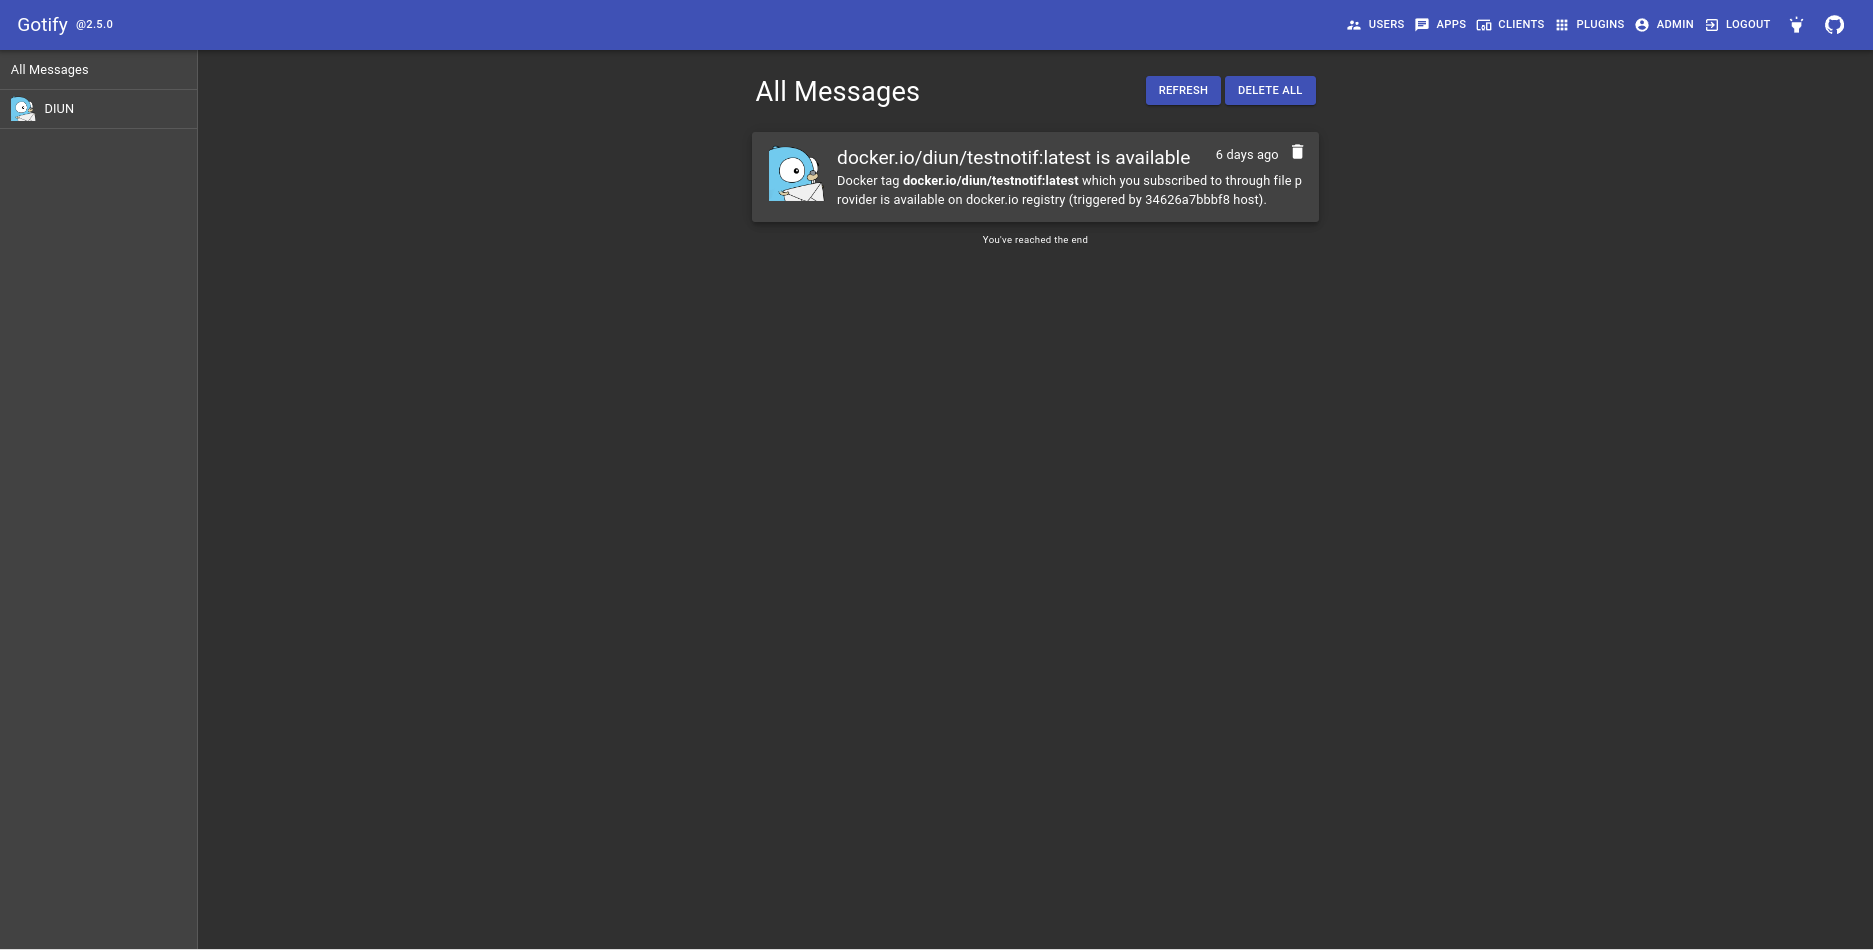Open the Admin account menu
The image size is (1873, 950).
tap(1664, 25)
